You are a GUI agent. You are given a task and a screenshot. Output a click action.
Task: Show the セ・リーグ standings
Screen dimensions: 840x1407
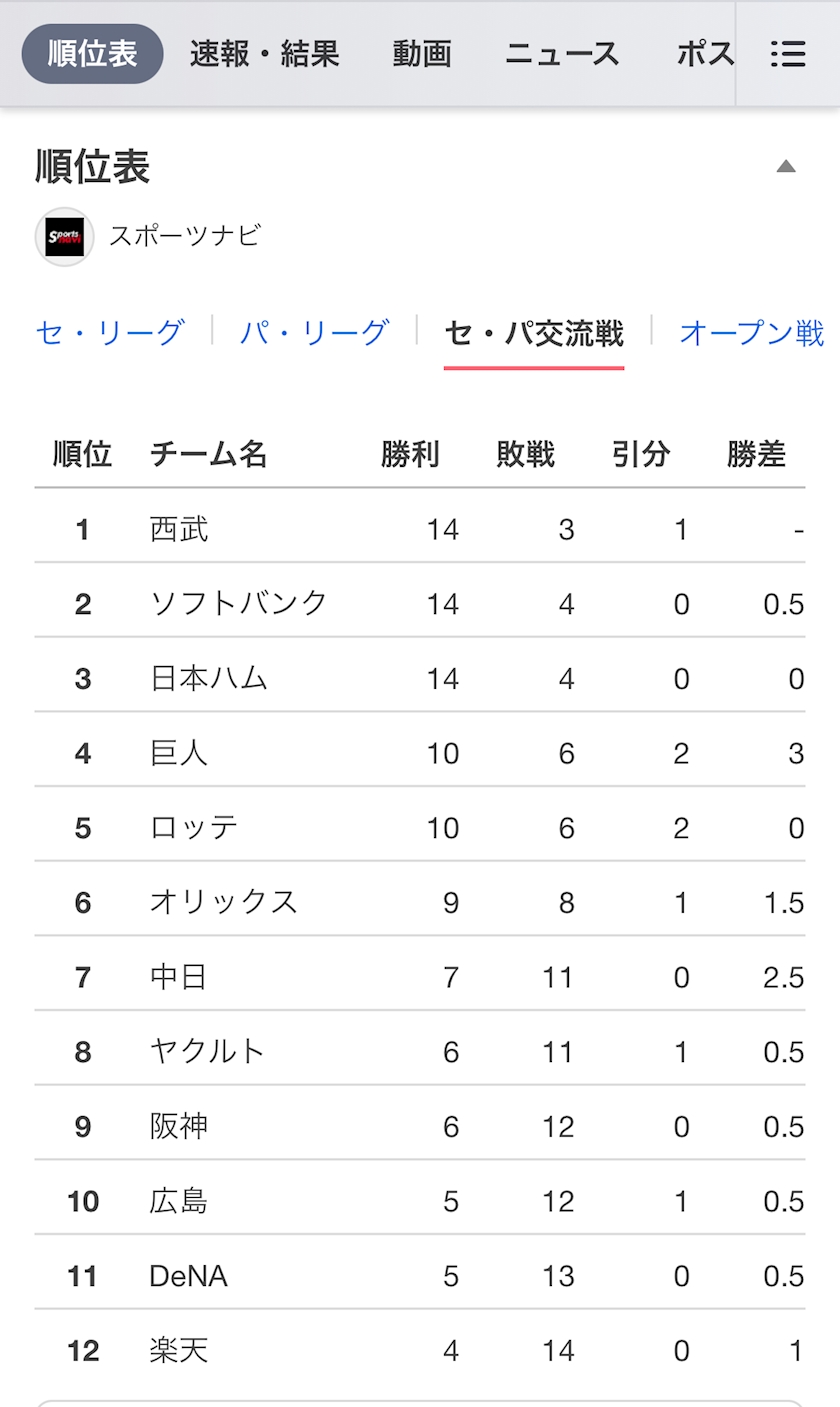tap(110, 332)
